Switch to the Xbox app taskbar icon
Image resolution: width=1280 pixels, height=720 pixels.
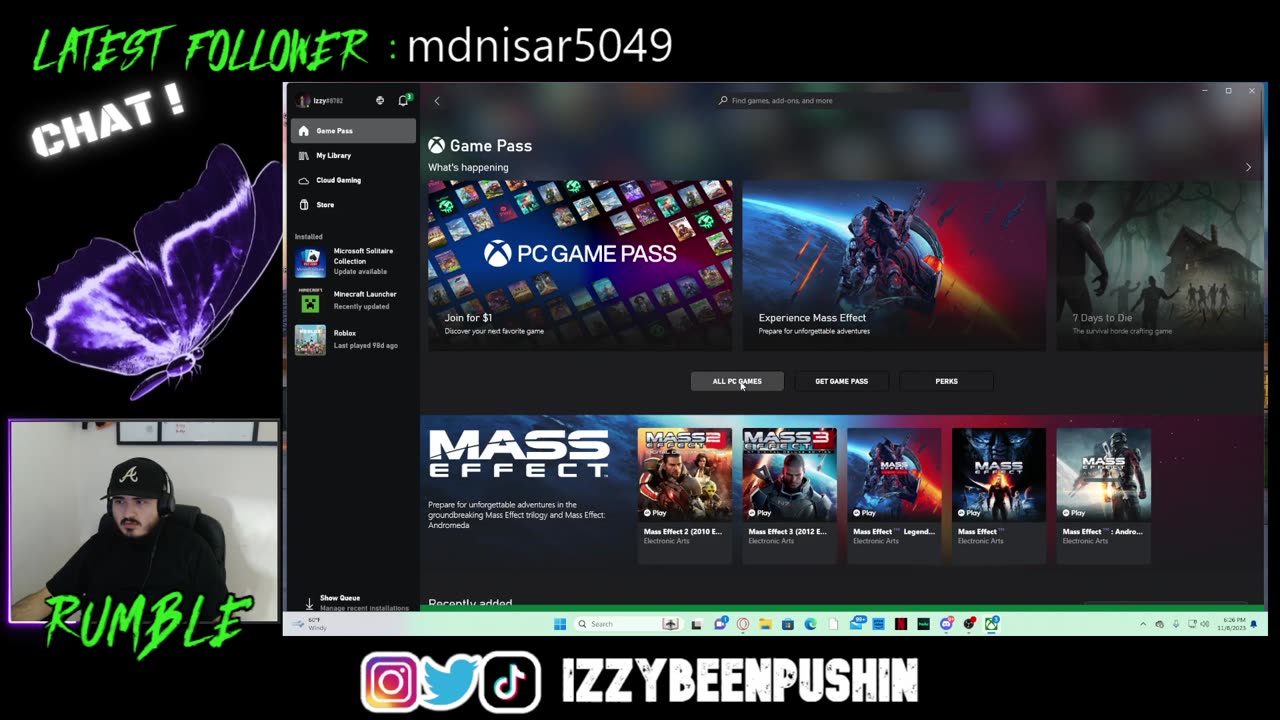click(991, 624)
